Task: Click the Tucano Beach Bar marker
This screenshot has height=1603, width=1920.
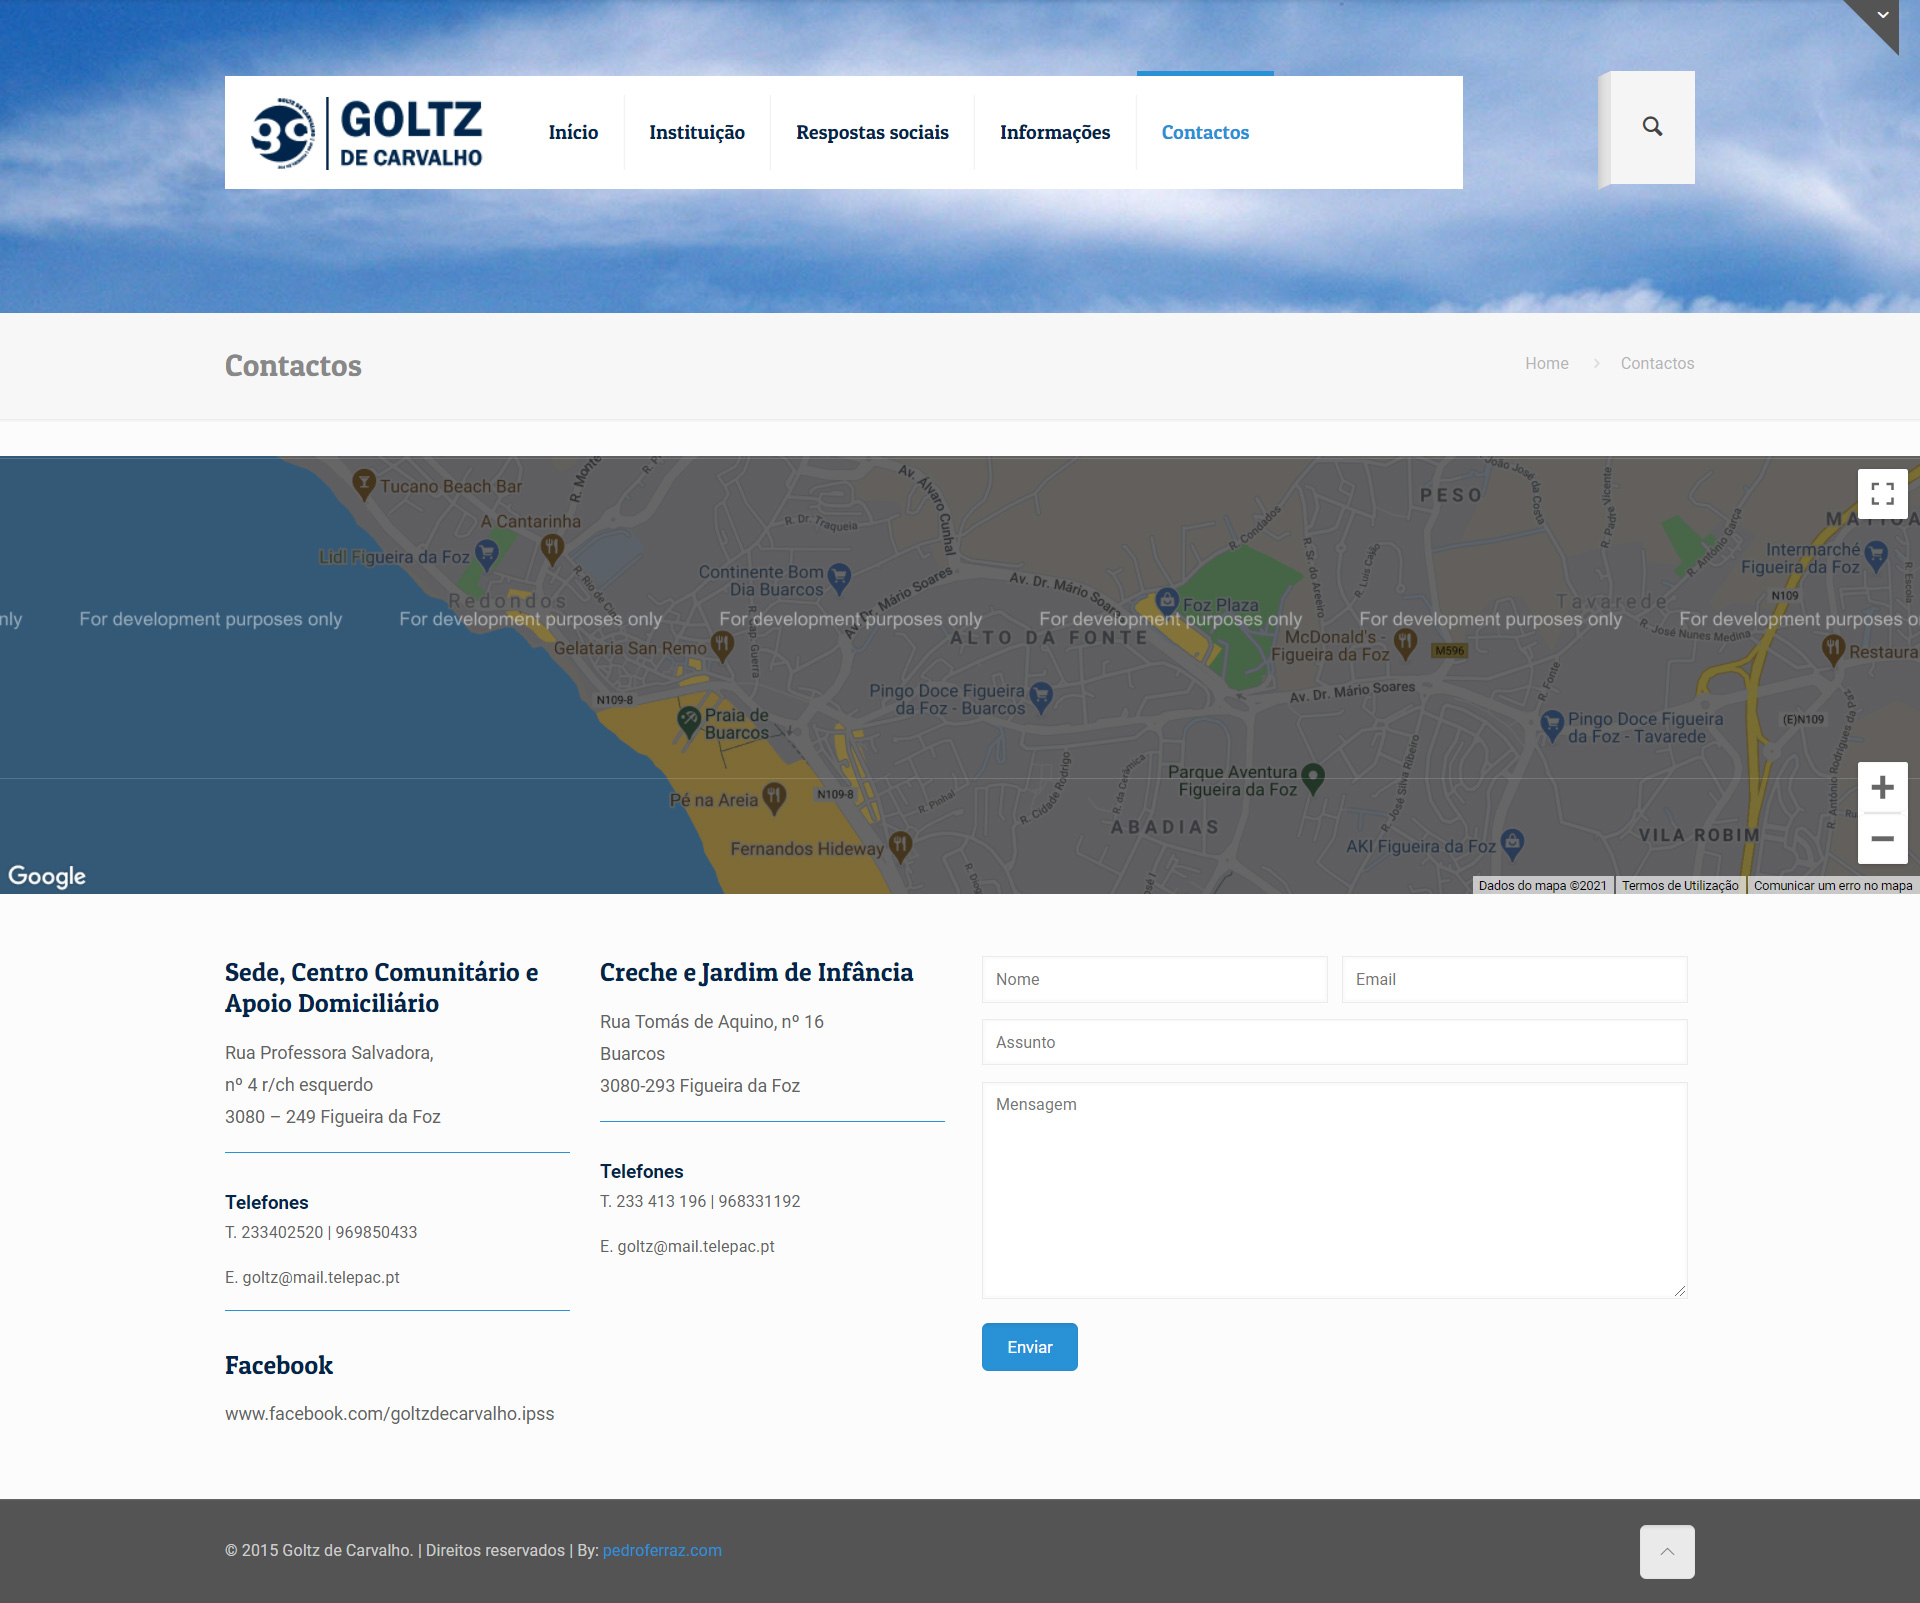Action: click(364, 484)
